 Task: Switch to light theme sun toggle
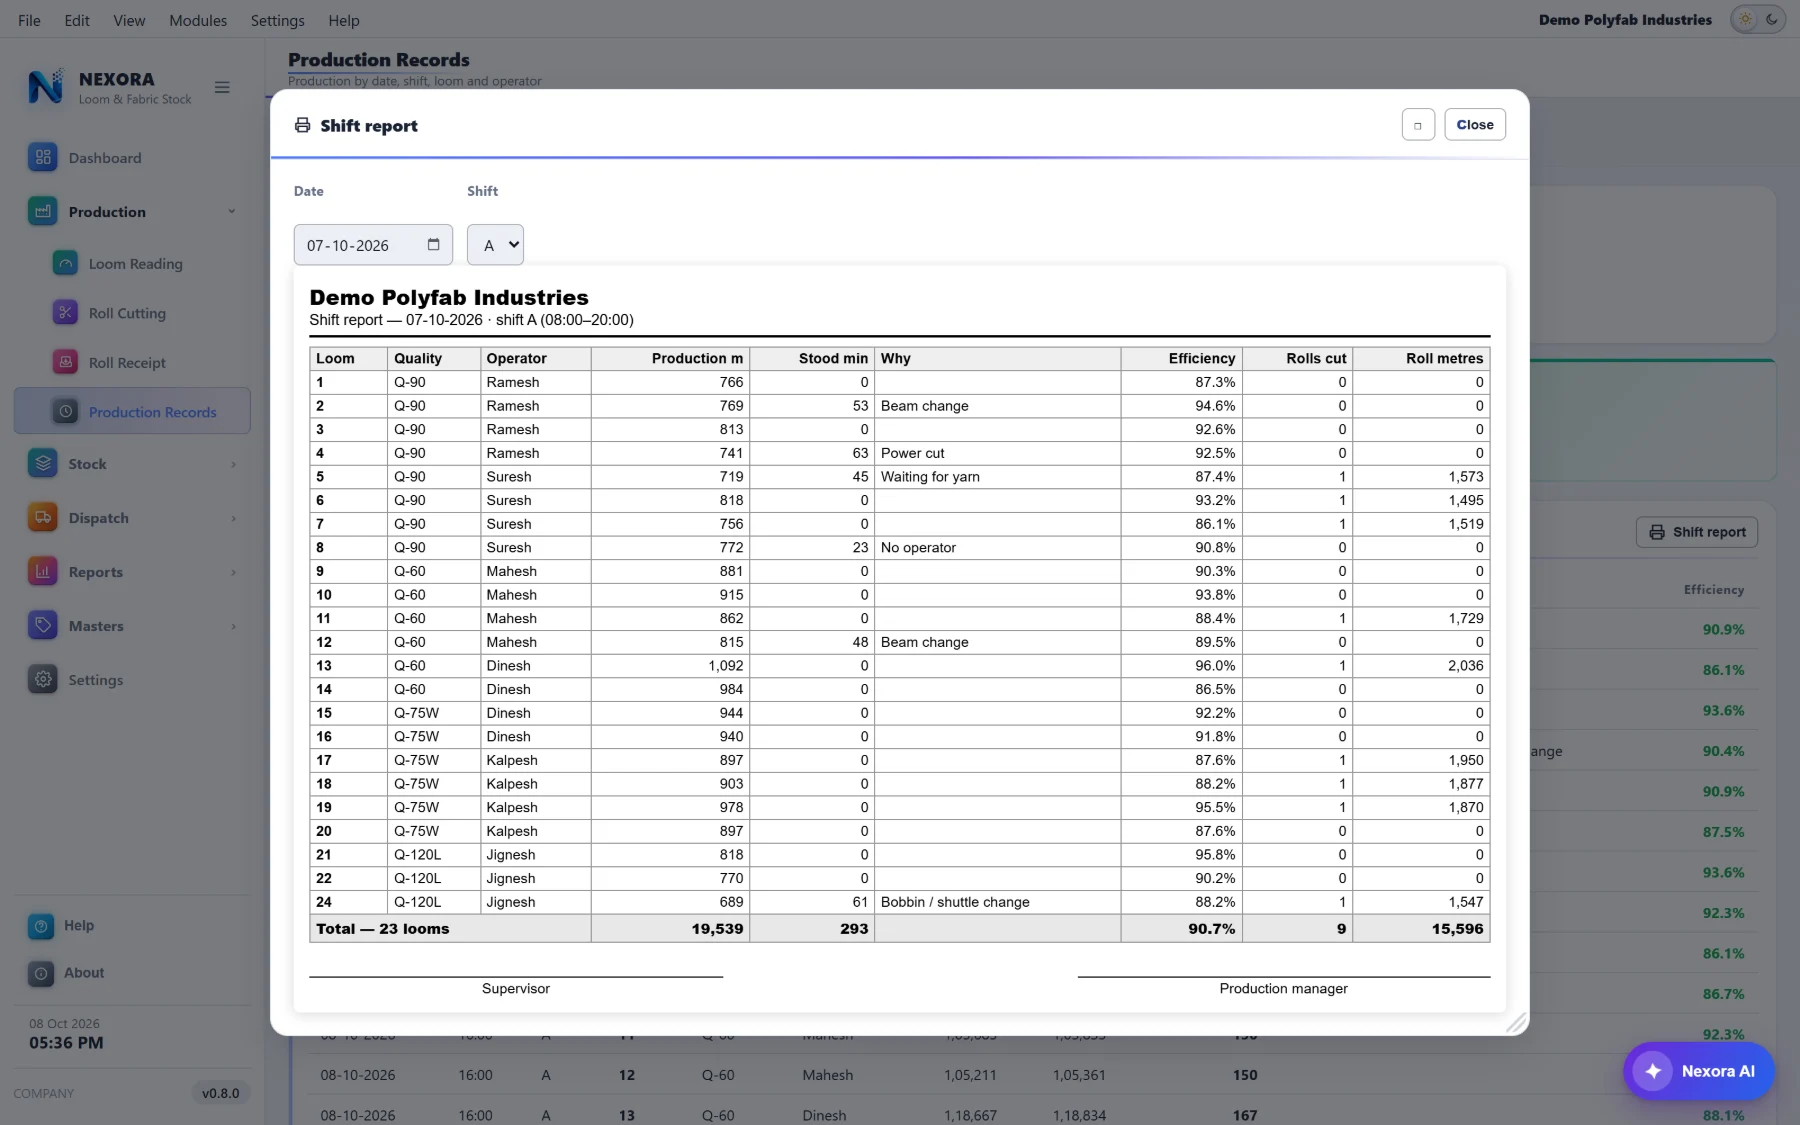(x=1746, y=19)
